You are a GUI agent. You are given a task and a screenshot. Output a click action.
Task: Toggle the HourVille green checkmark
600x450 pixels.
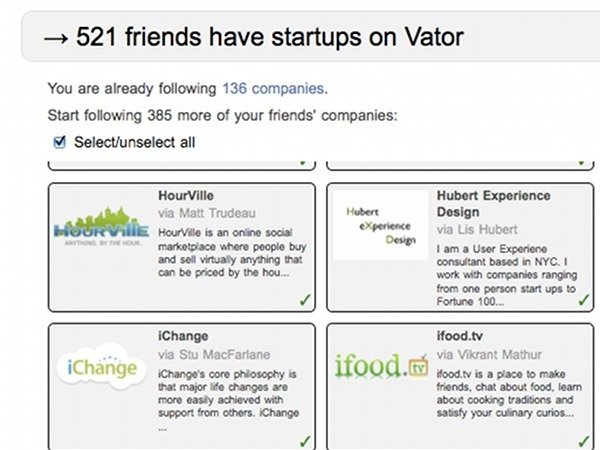(304, 299)
